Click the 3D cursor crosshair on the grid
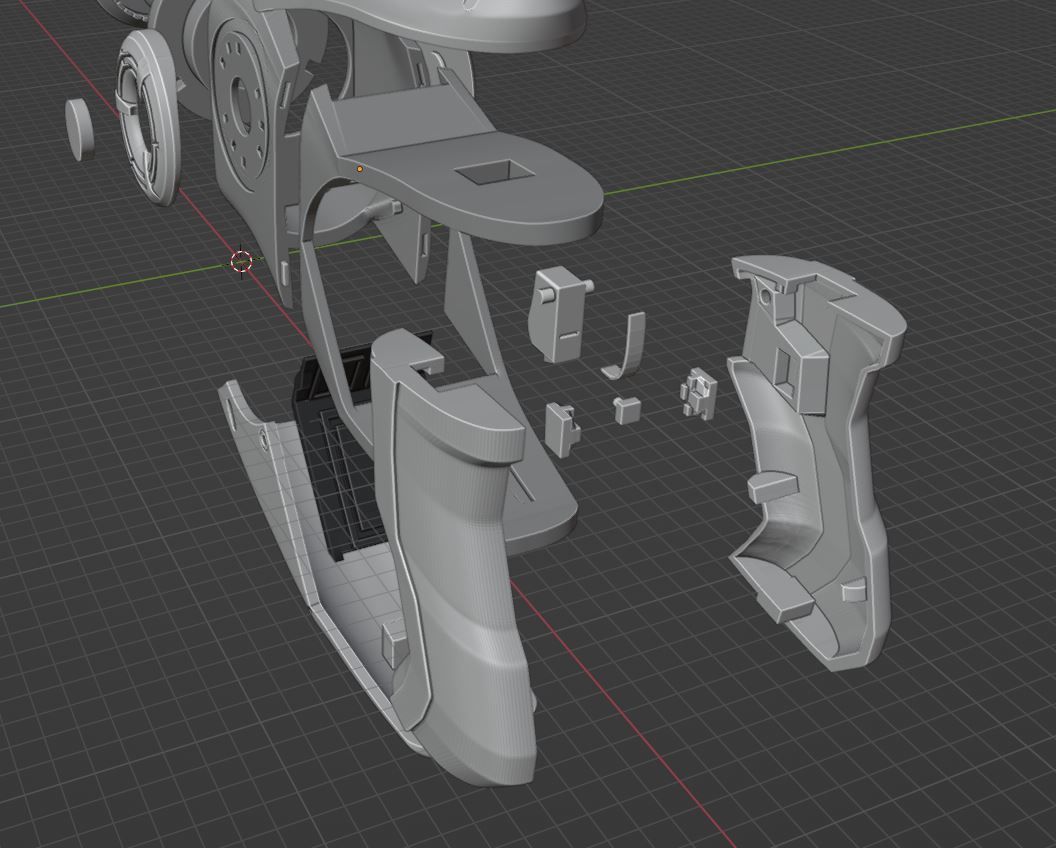1056x848 pixels. point(241,261)
